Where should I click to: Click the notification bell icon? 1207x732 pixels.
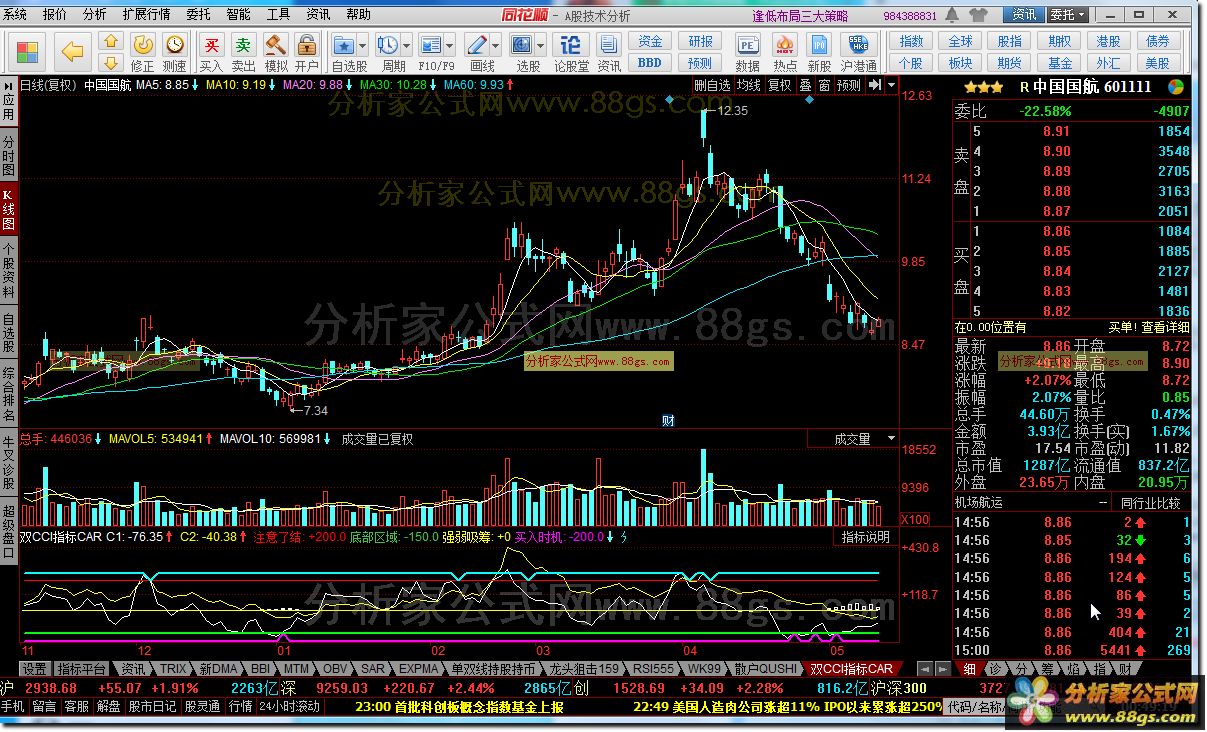954,15
